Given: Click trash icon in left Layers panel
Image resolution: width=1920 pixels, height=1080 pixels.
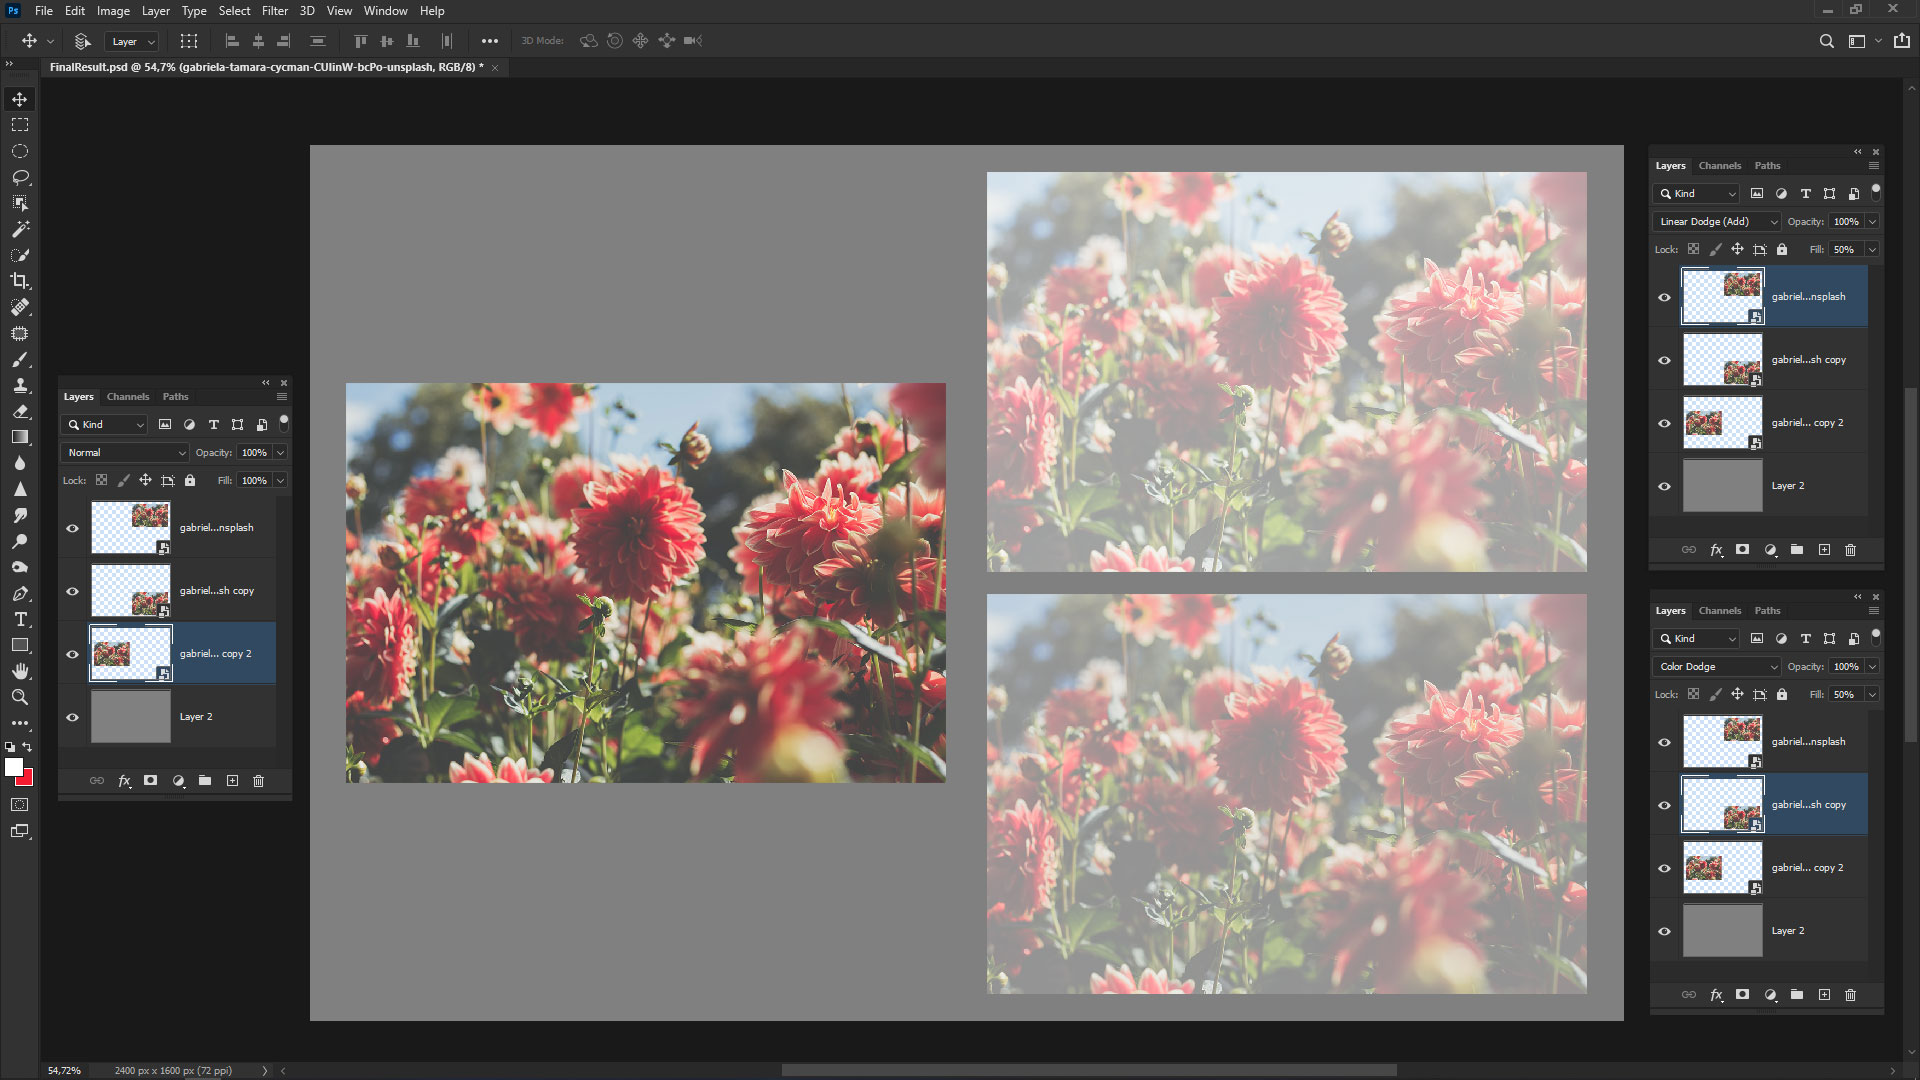Looking at the screenshot, I should click(x=258, y=781).
